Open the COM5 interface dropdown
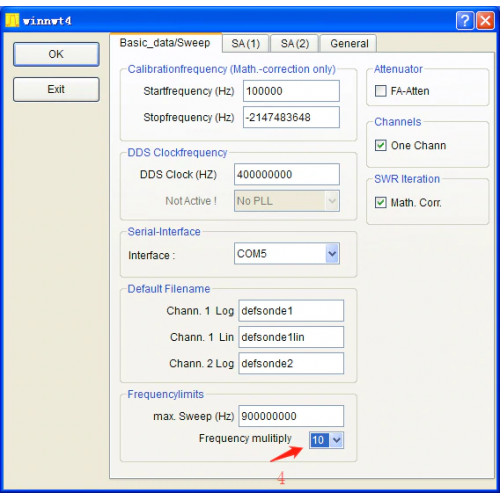Image resolution: width=500 pixels, height=500 pixels. [332, 254]
